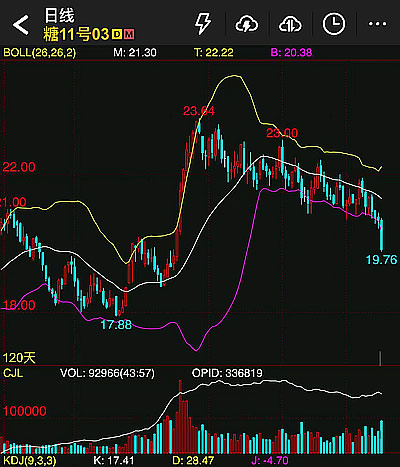Open the lightning bolt quick trade icon
400x467 pixels.
tap(203, 24)
